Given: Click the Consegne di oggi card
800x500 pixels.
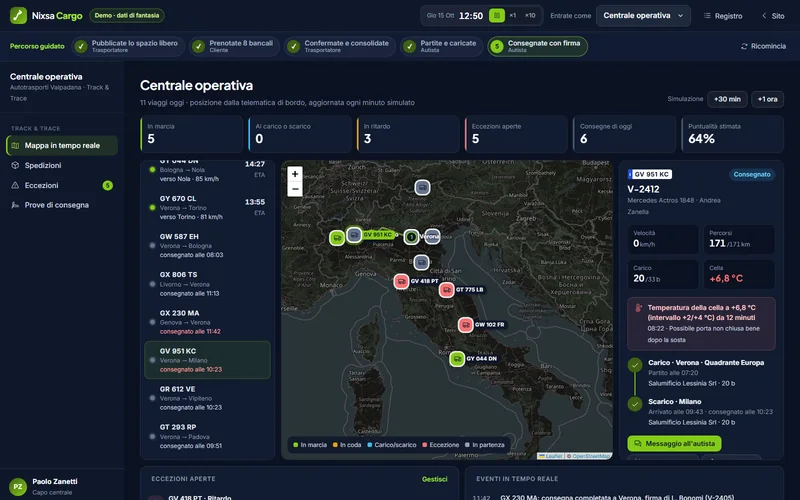Looking at the screenshot, I should coord(624,134).
